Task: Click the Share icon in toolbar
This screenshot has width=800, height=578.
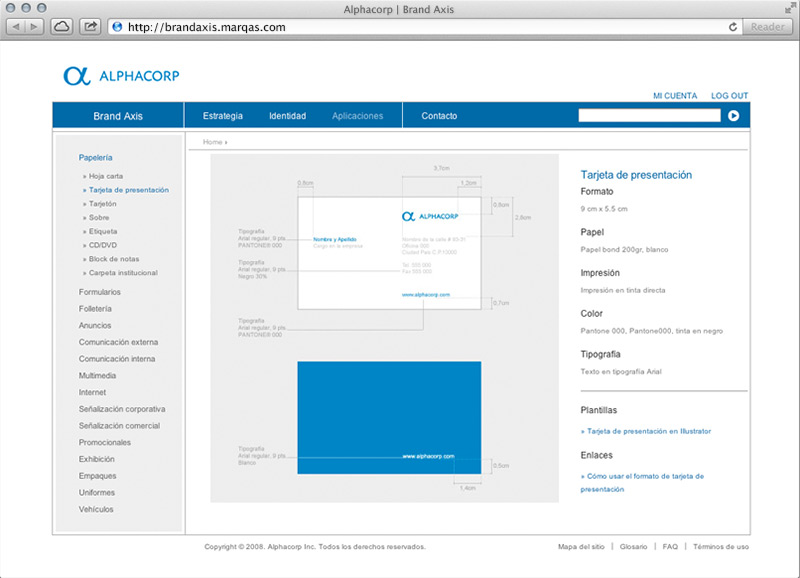Action: (90, 27)
